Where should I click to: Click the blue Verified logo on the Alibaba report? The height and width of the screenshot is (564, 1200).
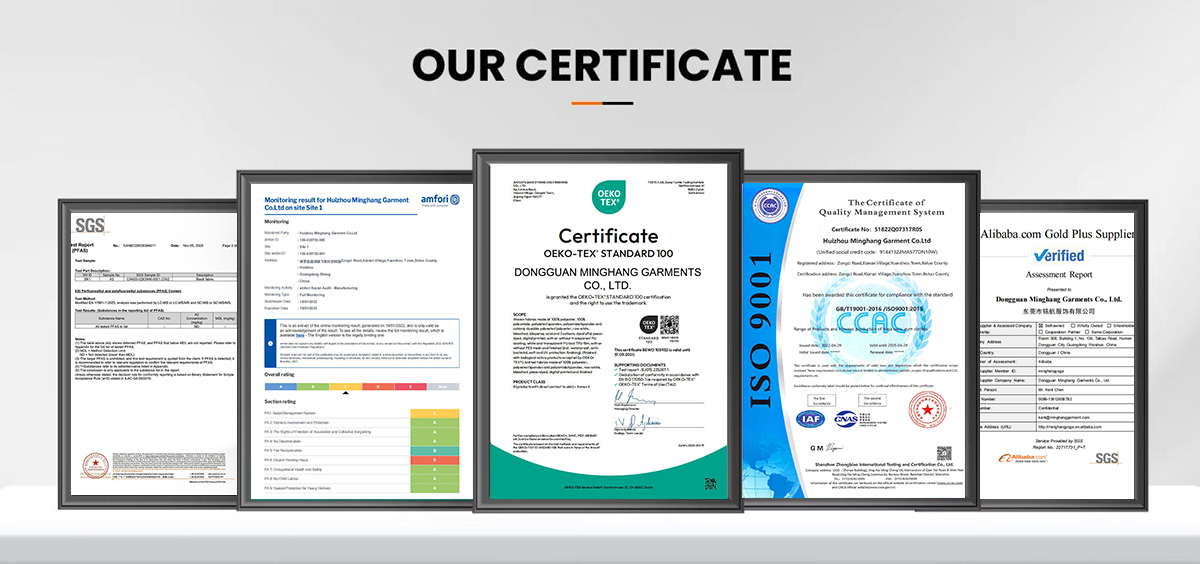(x=1057, y=256)
